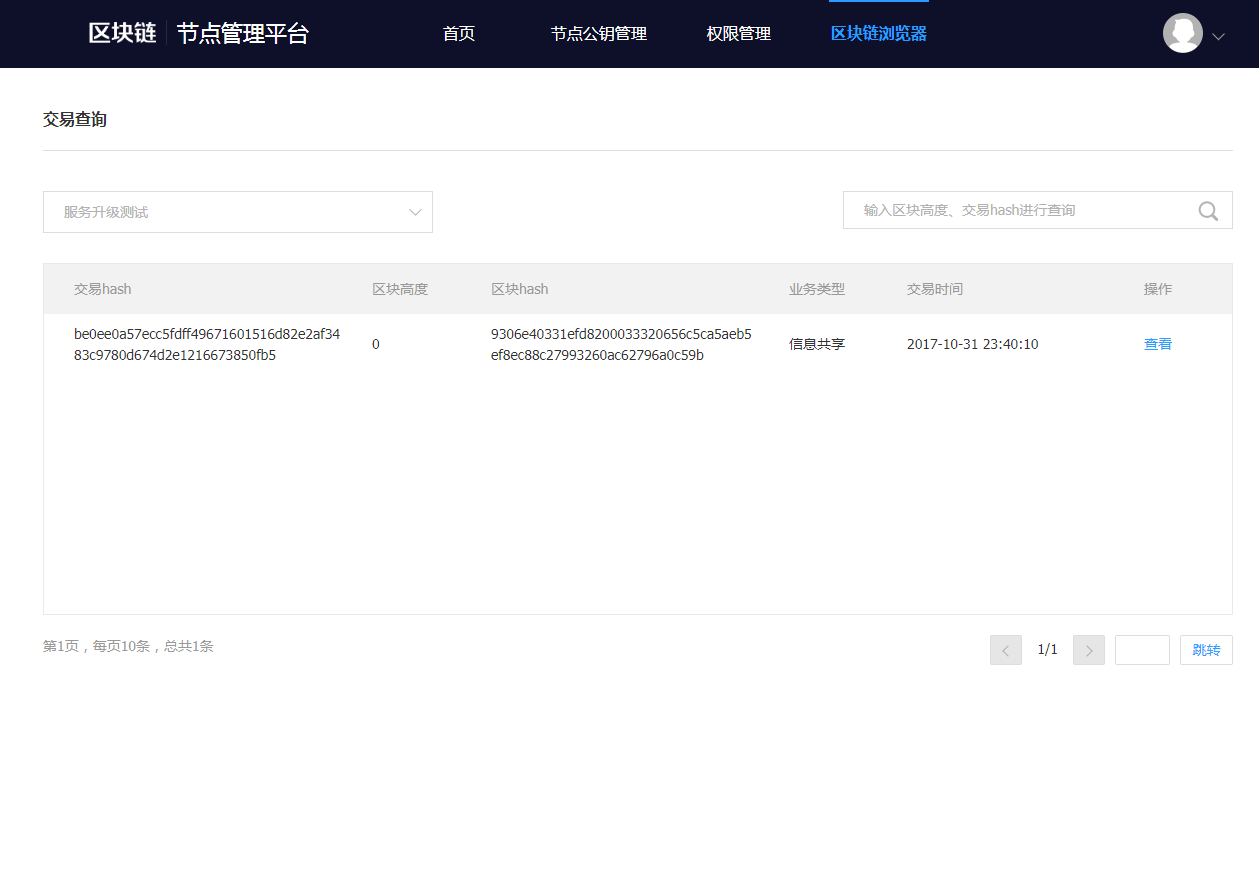Open 权限管理 in the navigation bar
This screenshot has width=1259, height=883.
738,34
